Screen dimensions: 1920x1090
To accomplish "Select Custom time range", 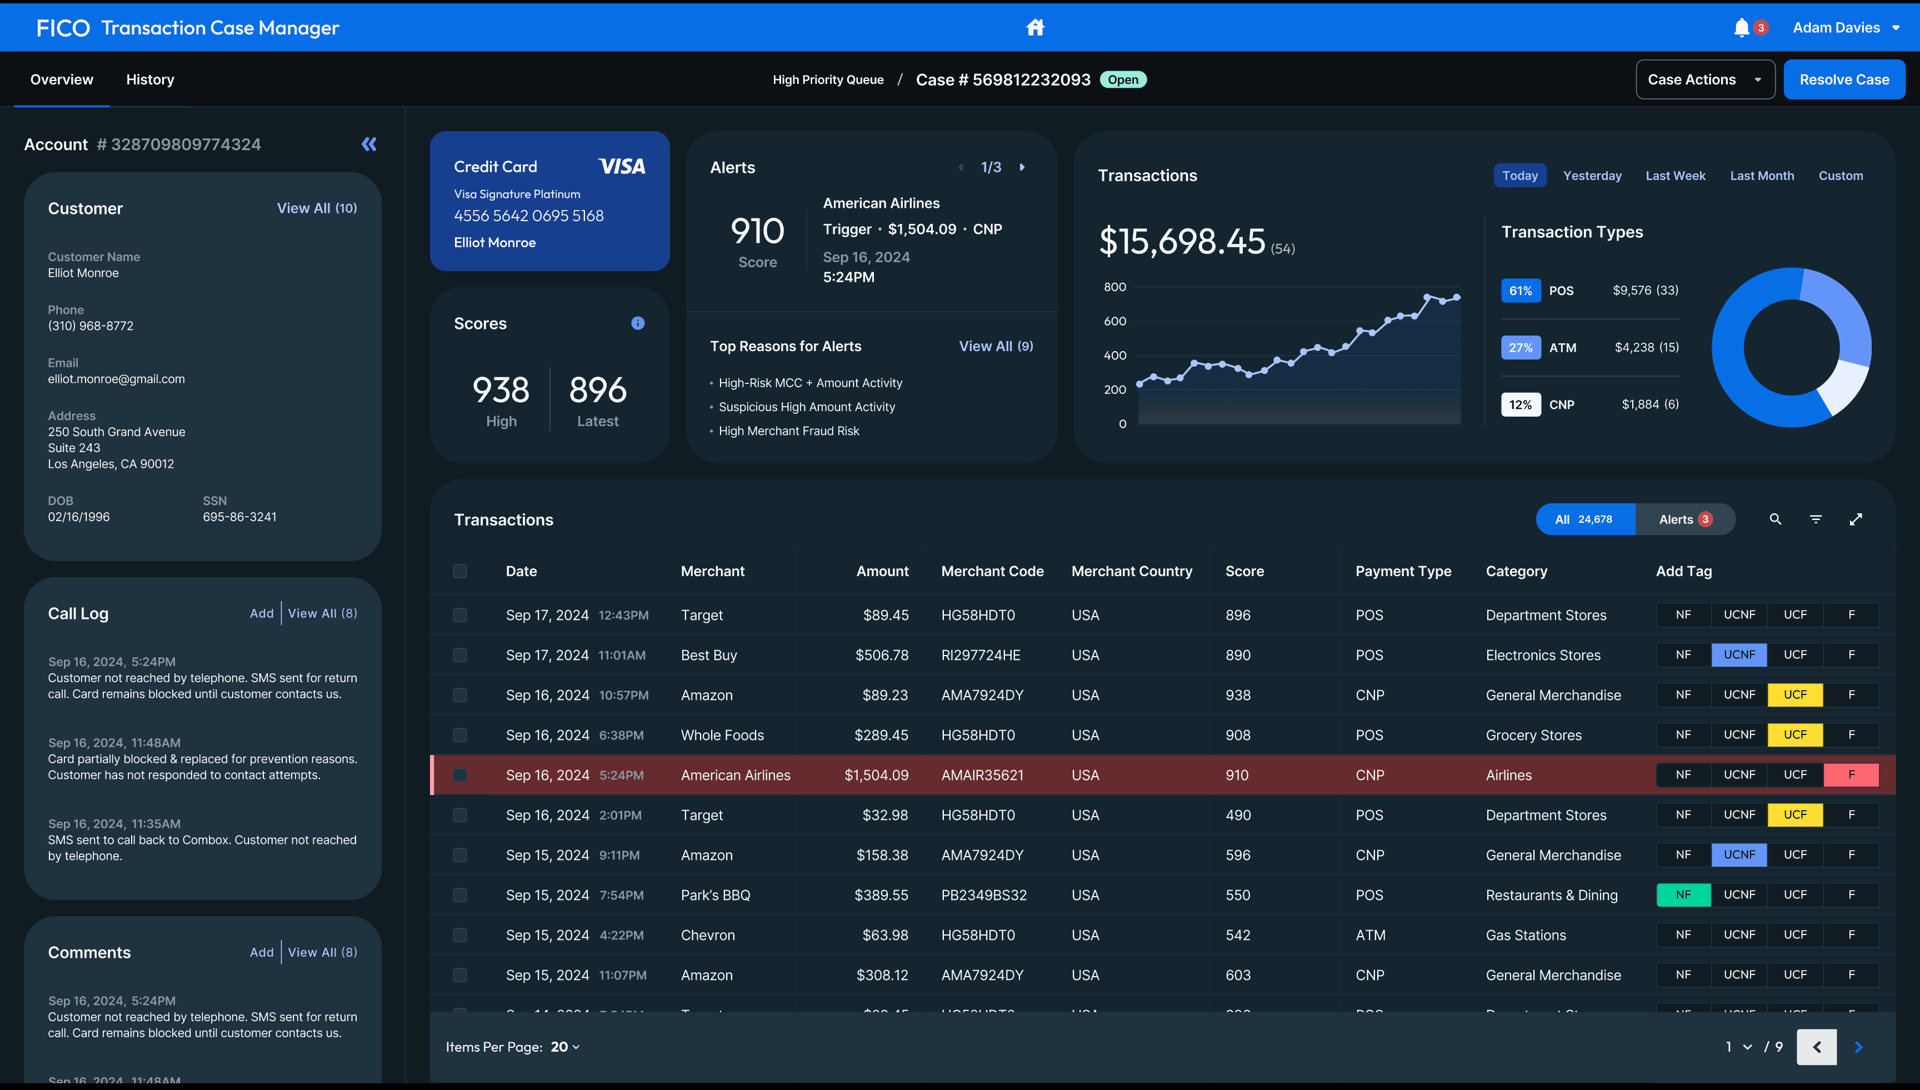I will [x=1840, y=175].
